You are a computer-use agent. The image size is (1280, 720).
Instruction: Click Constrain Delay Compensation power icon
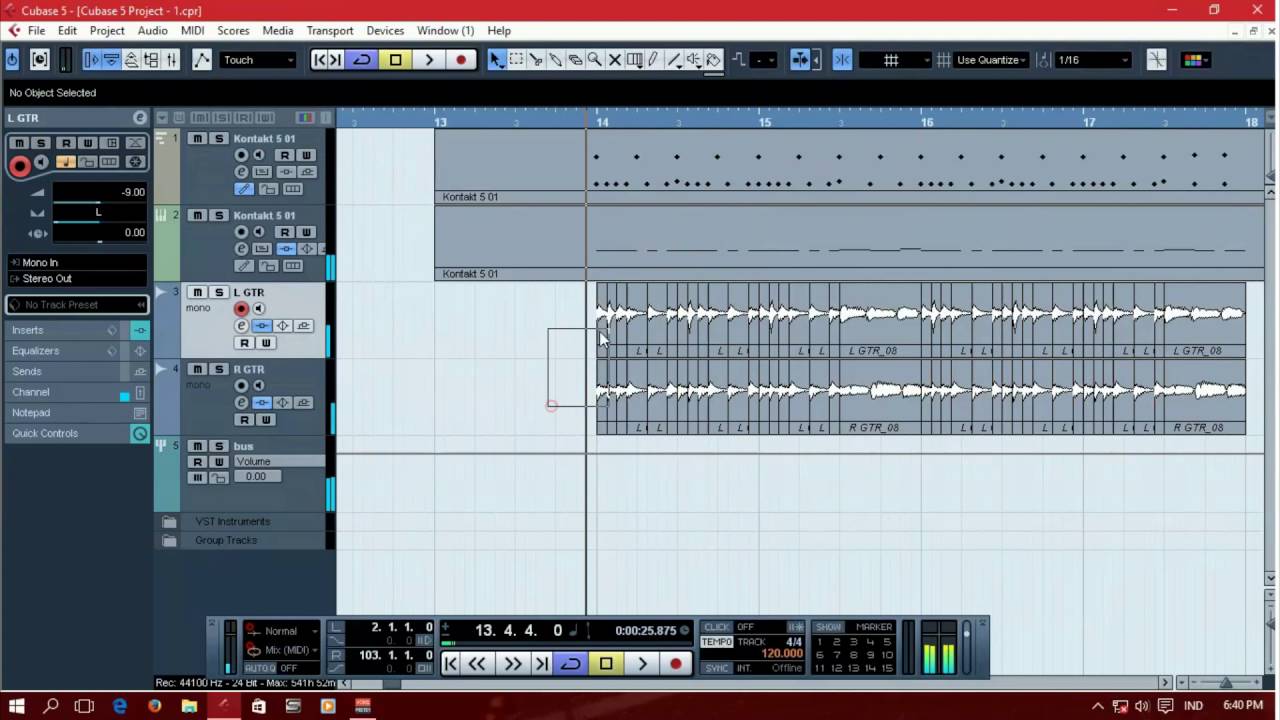tap(12, 60)
